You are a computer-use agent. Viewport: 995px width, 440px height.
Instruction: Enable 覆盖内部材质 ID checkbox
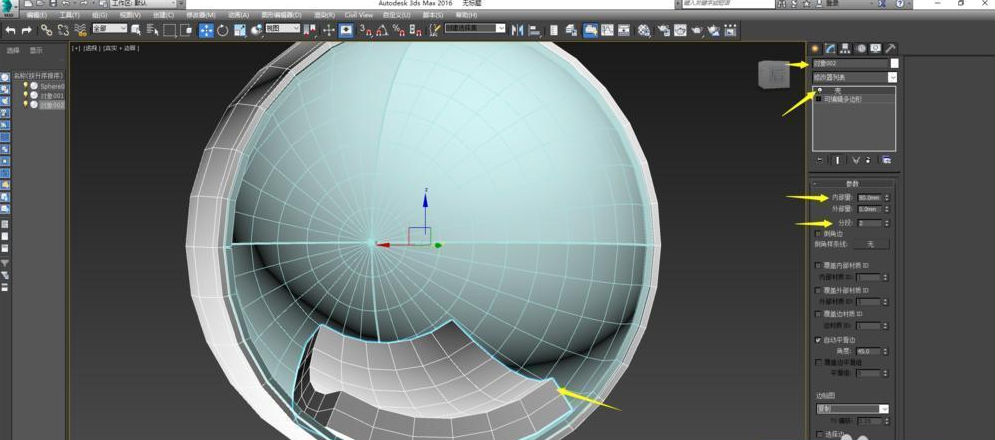pyautogui.click(x=818, y=265)
